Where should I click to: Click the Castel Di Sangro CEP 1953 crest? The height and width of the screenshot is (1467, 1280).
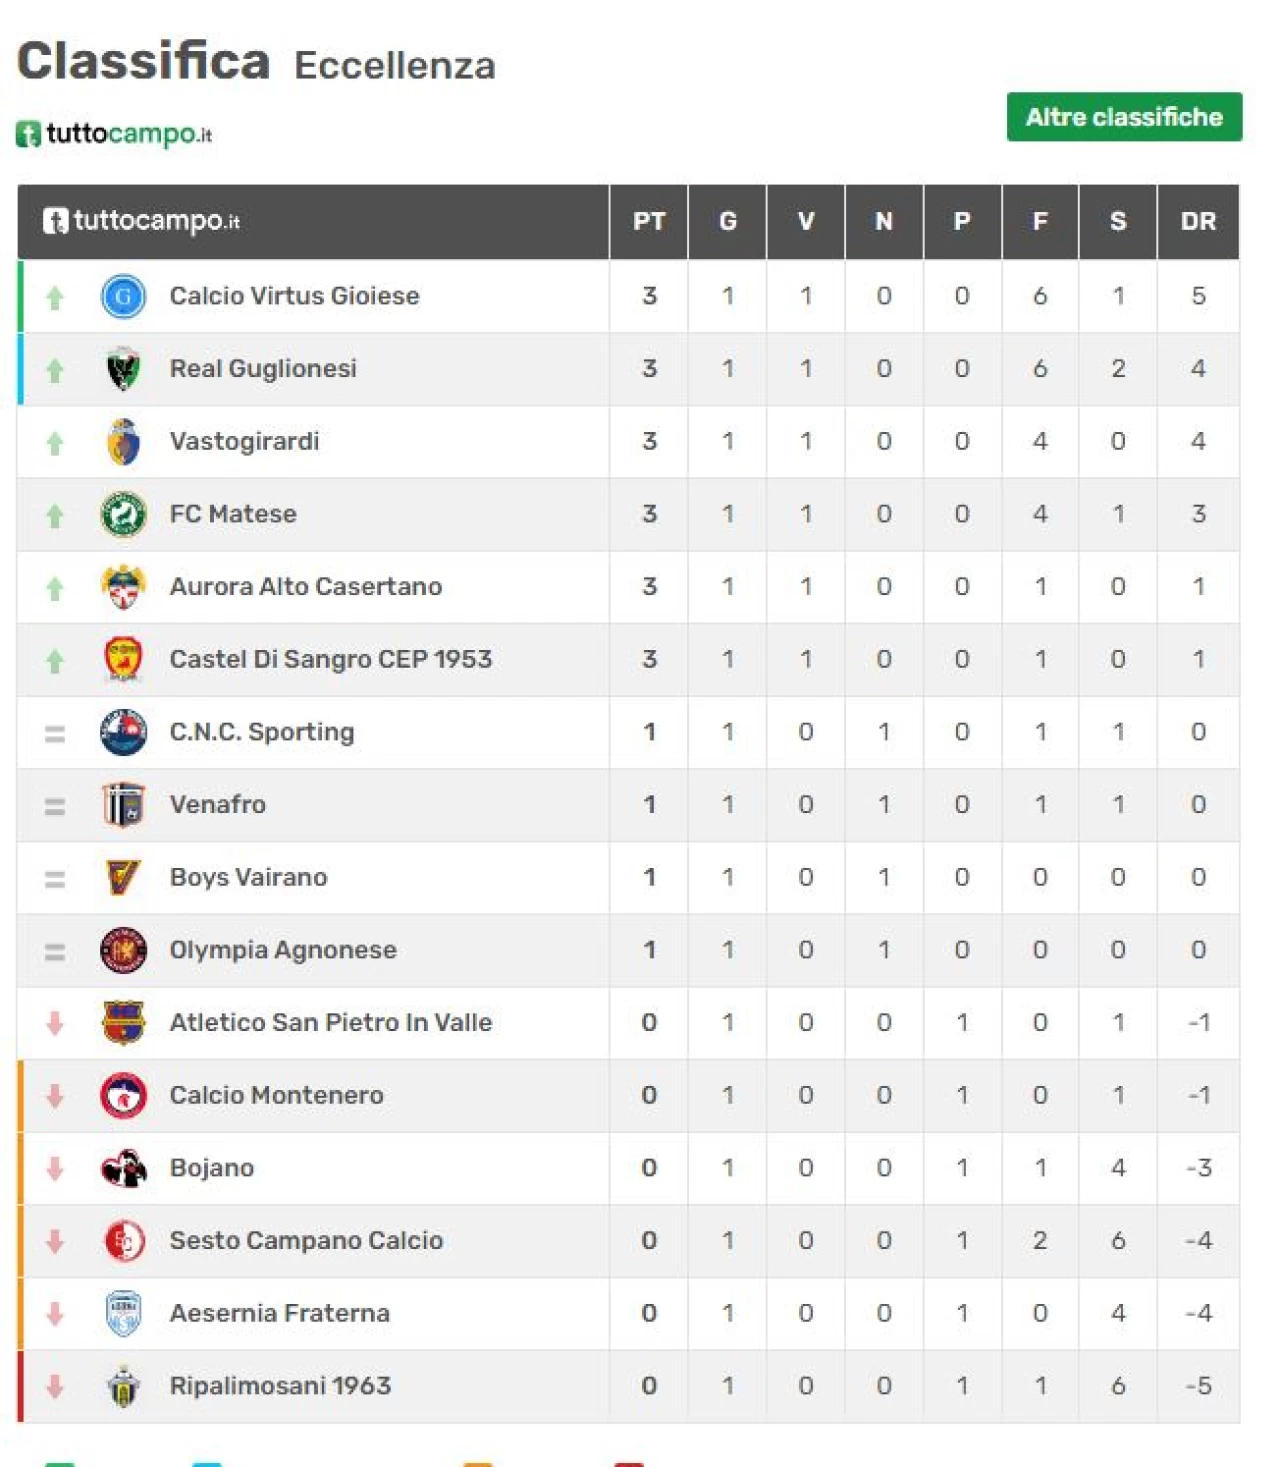(124, 660)
